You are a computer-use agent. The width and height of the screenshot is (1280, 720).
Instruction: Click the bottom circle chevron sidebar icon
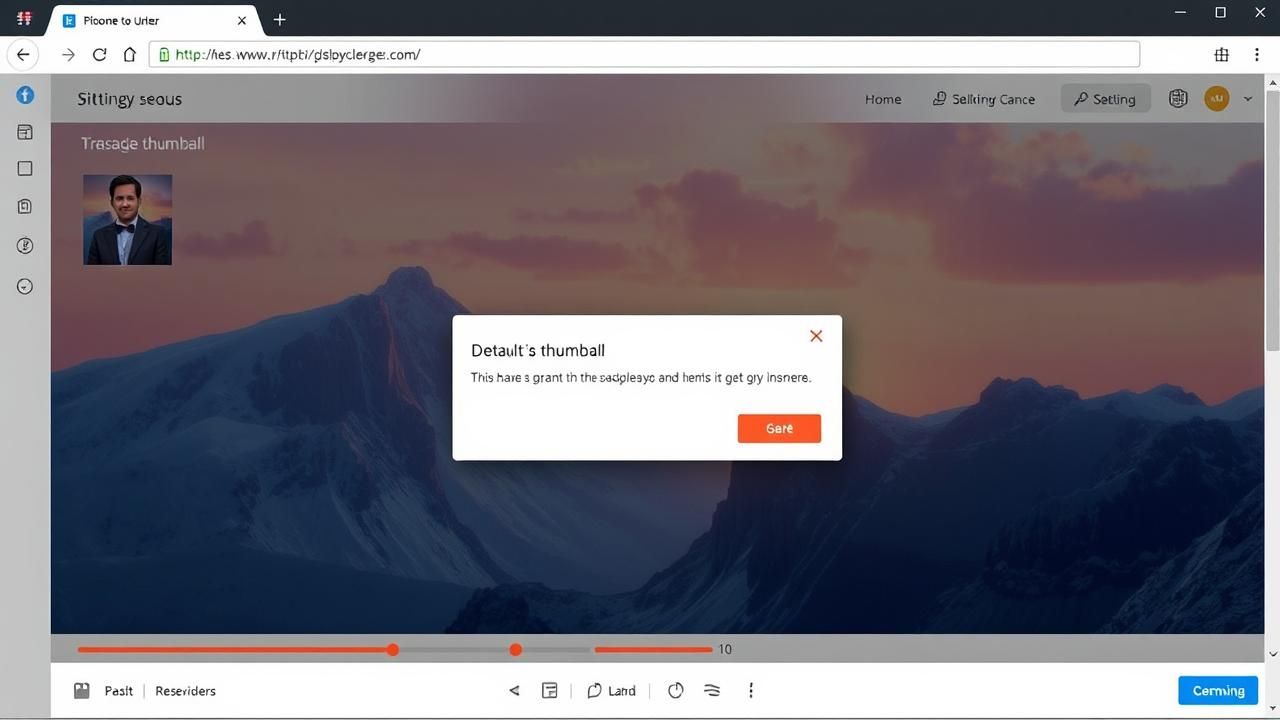(x=25, y=287)
